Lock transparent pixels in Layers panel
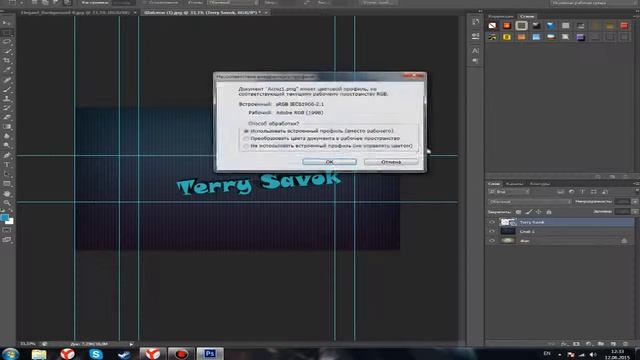The image size is (640, 360). 518,212
